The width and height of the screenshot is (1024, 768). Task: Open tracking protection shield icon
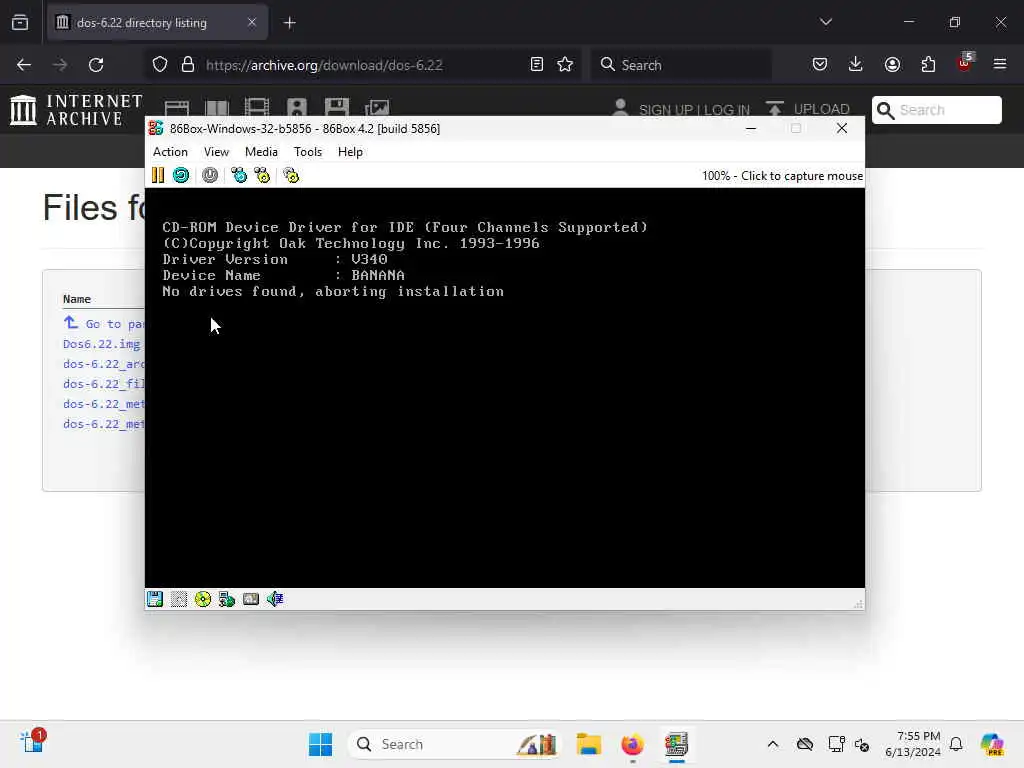pyautogui.click(x=160, y=65)
